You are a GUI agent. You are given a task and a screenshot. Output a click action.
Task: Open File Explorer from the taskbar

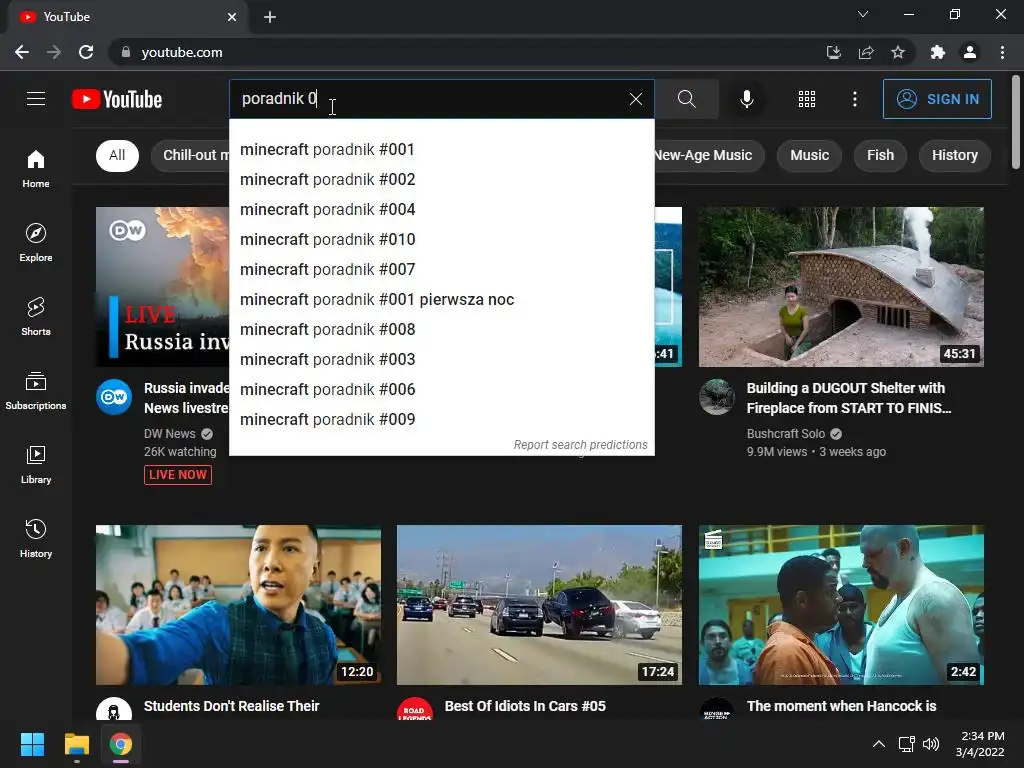[76, 744]
